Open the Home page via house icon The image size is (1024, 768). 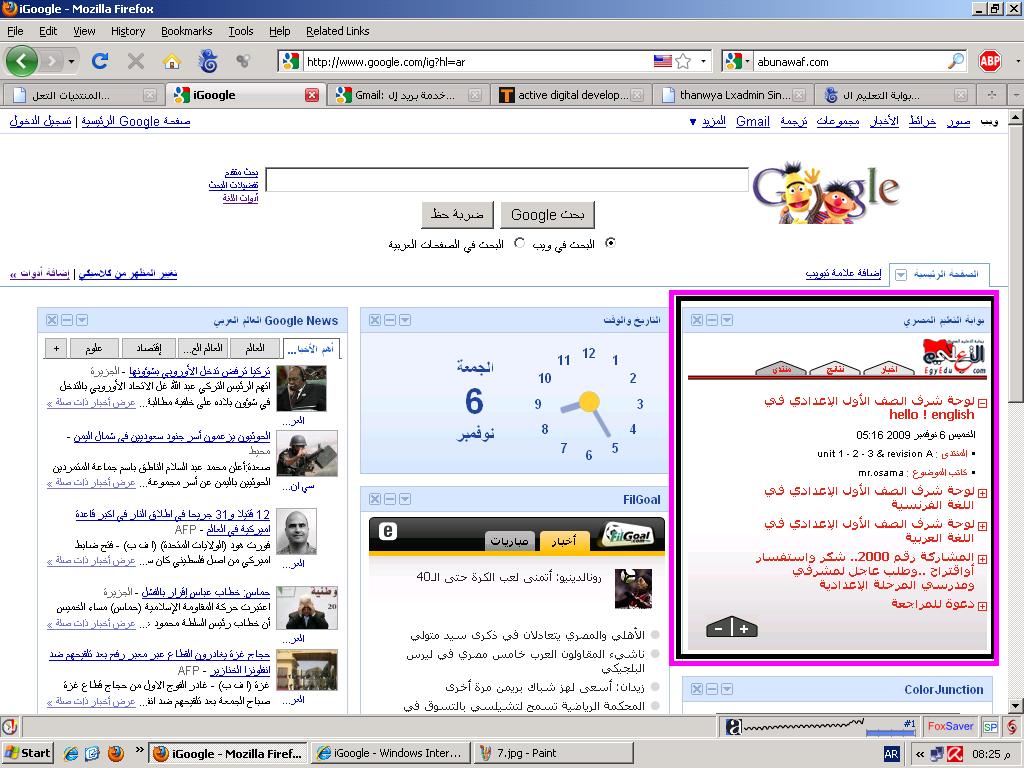coord(172,62)
